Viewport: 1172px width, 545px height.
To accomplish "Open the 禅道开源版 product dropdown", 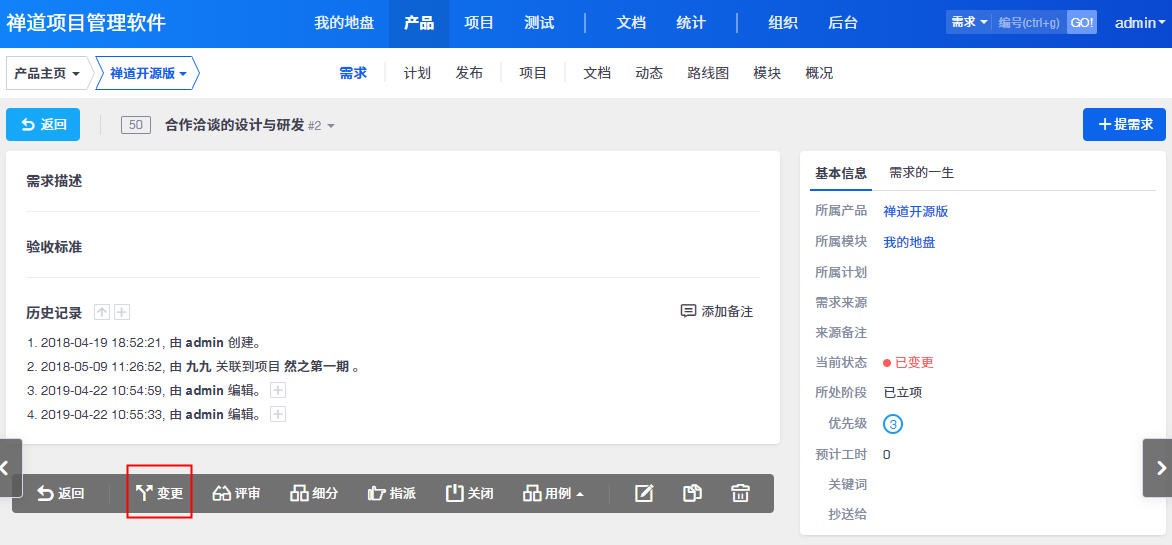I will click(x=148, y=73).
